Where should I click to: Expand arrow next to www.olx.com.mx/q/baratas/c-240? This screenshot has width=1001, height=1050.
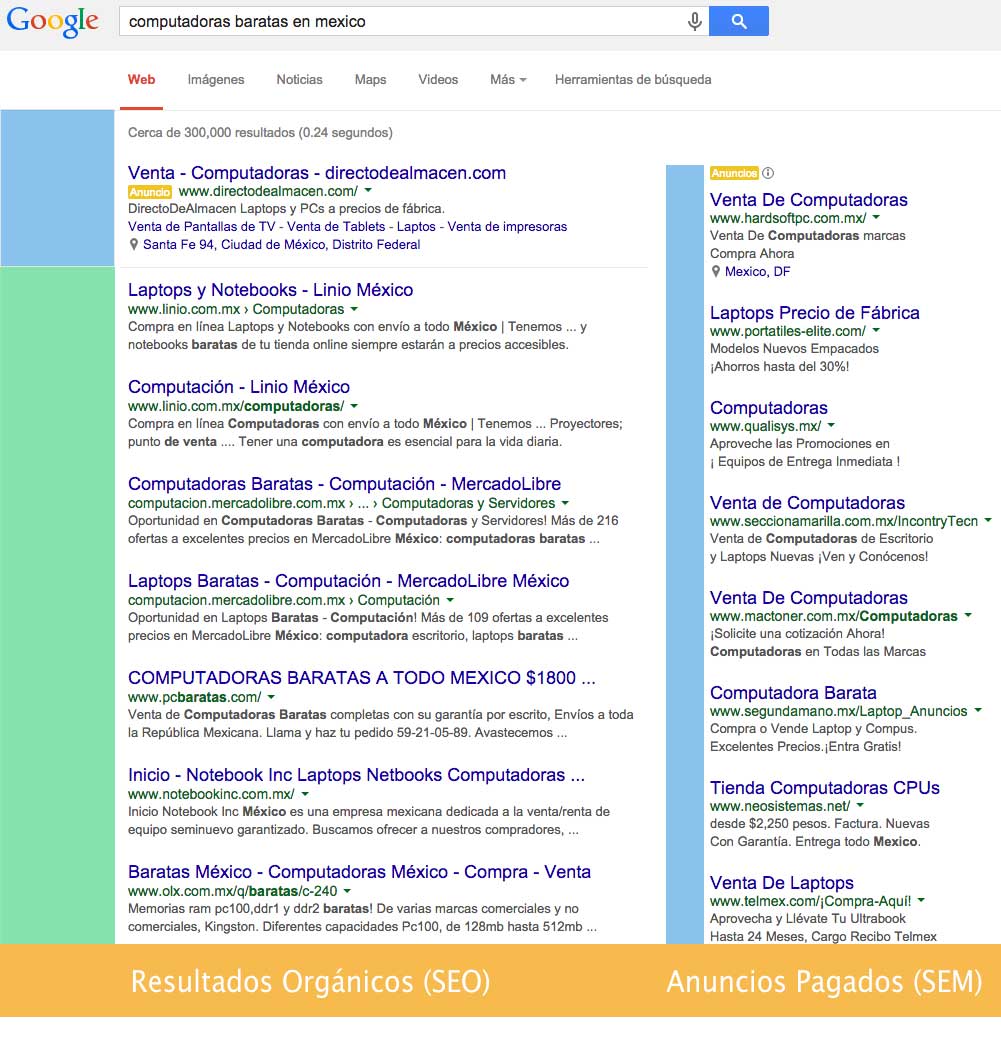[347, 891]
